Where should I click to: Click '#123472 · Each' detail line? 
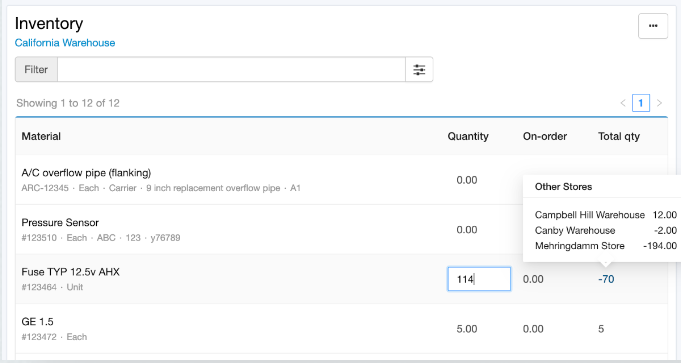click(54, 337)
